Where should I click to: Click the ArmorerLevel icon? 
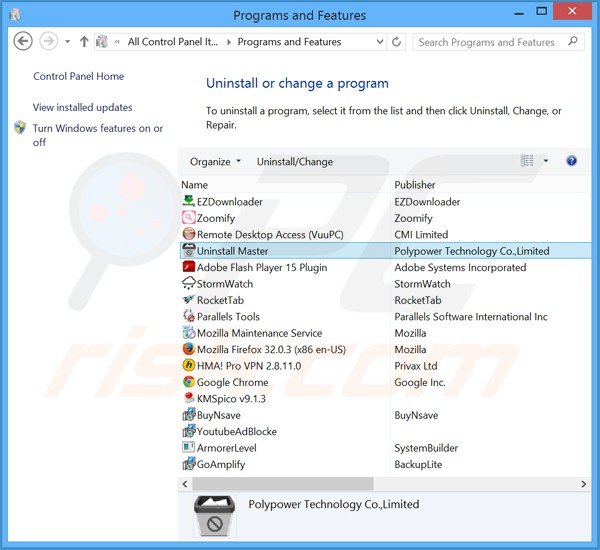coord(188,447)
